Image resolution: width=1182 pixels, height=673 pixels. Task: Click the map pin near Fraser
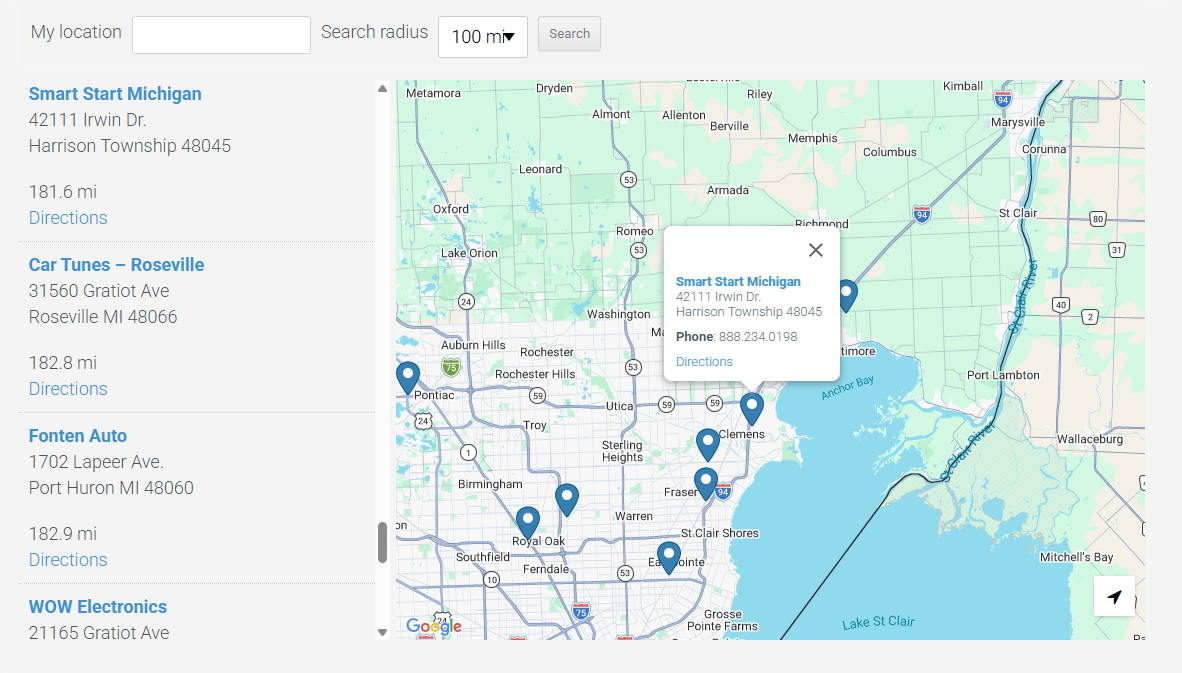point(706,484)
